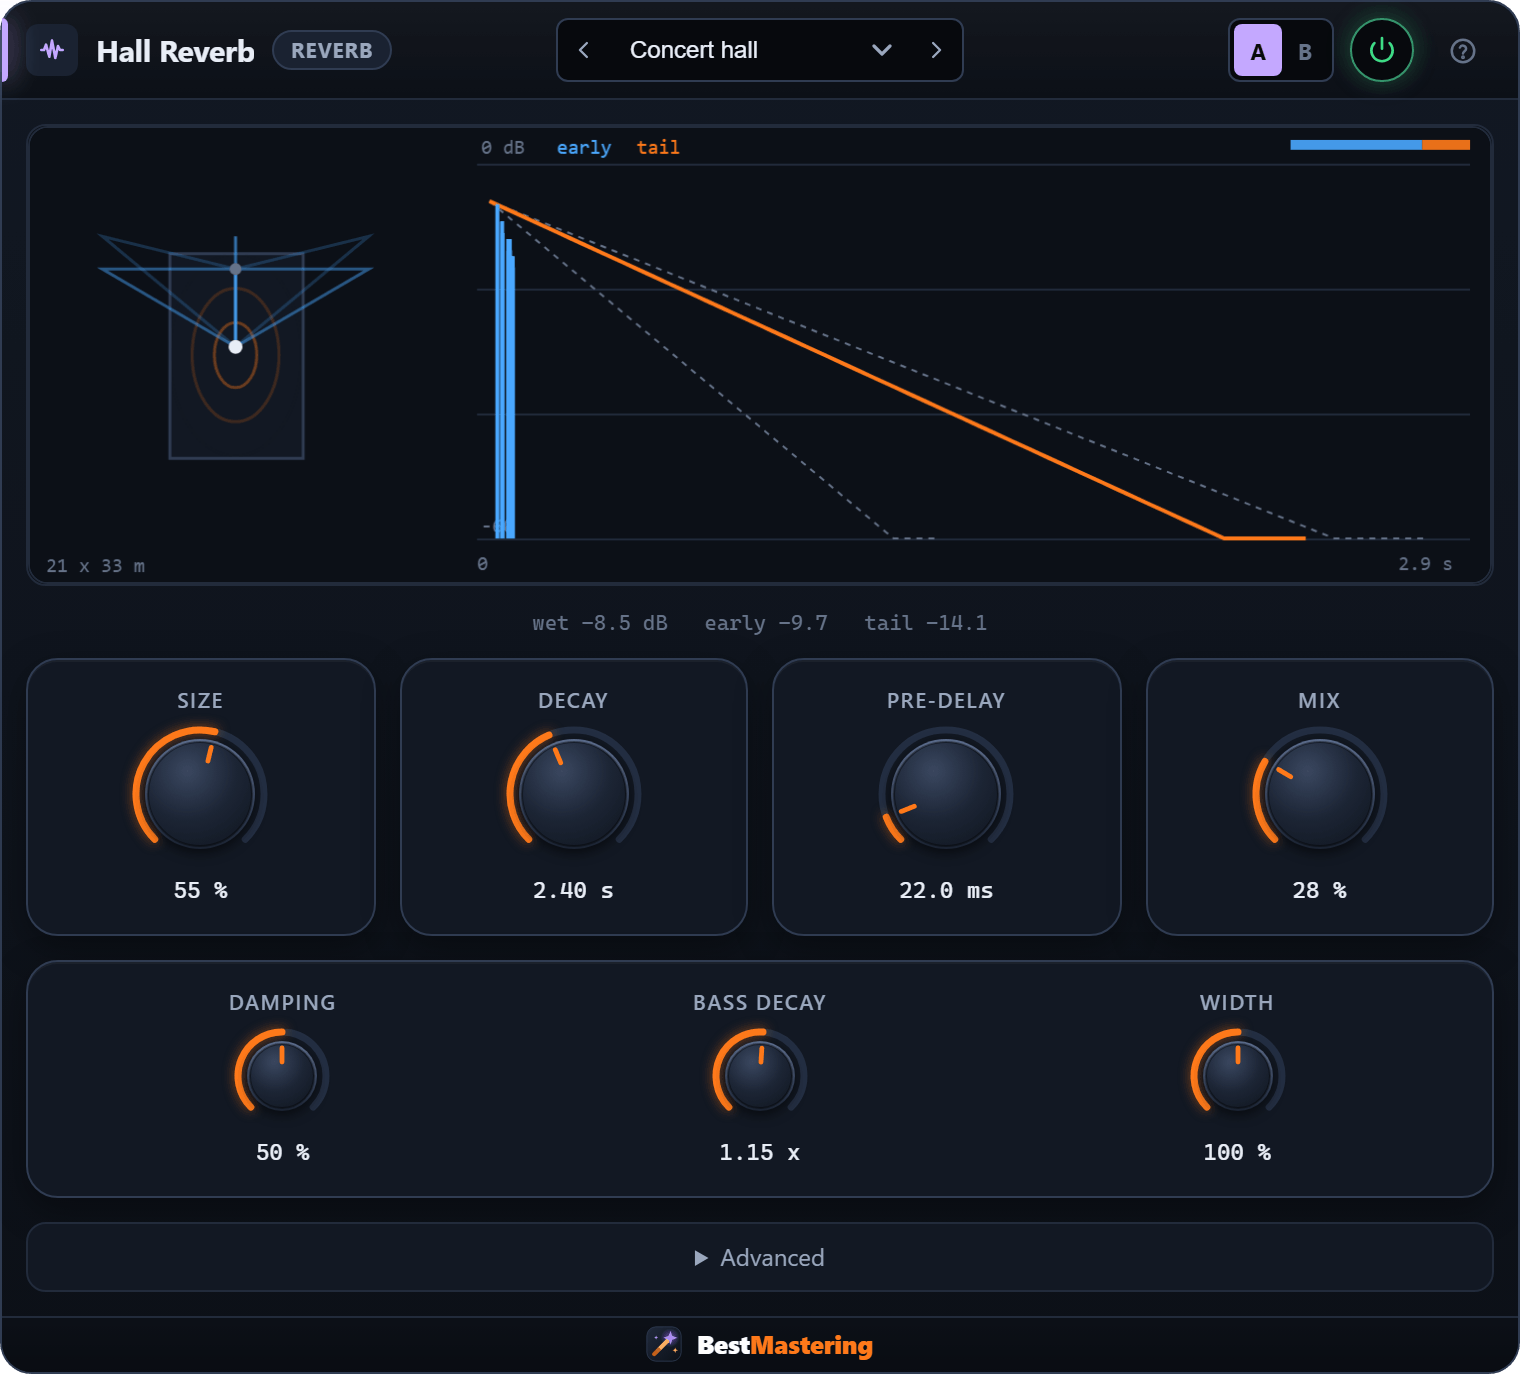1520x1374 pixels.
Task: Click the '0 dB' graph axis label
Action: [x=502, y=147]
